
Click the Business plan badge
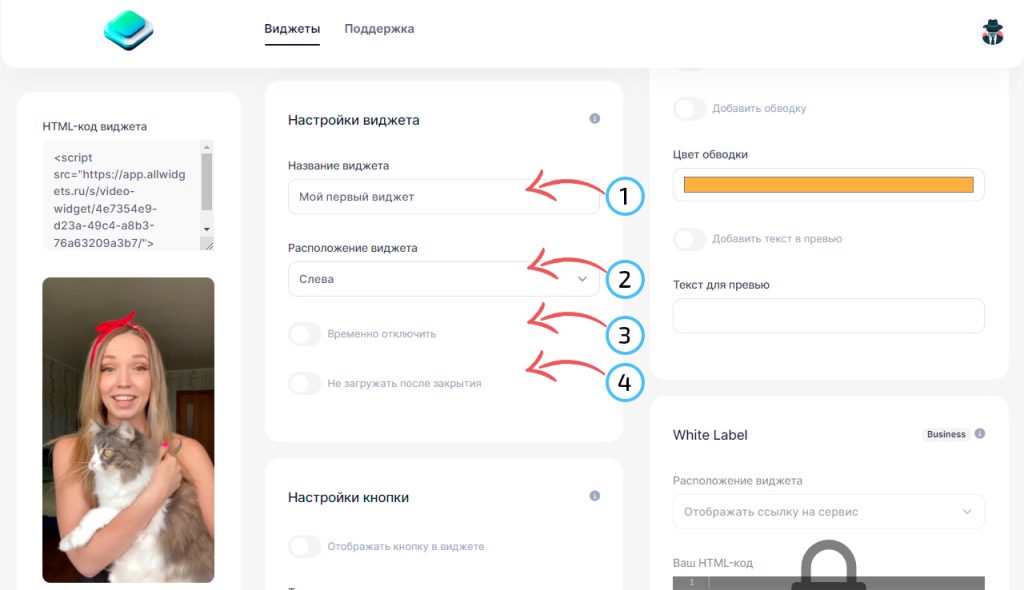coord(946,434)
